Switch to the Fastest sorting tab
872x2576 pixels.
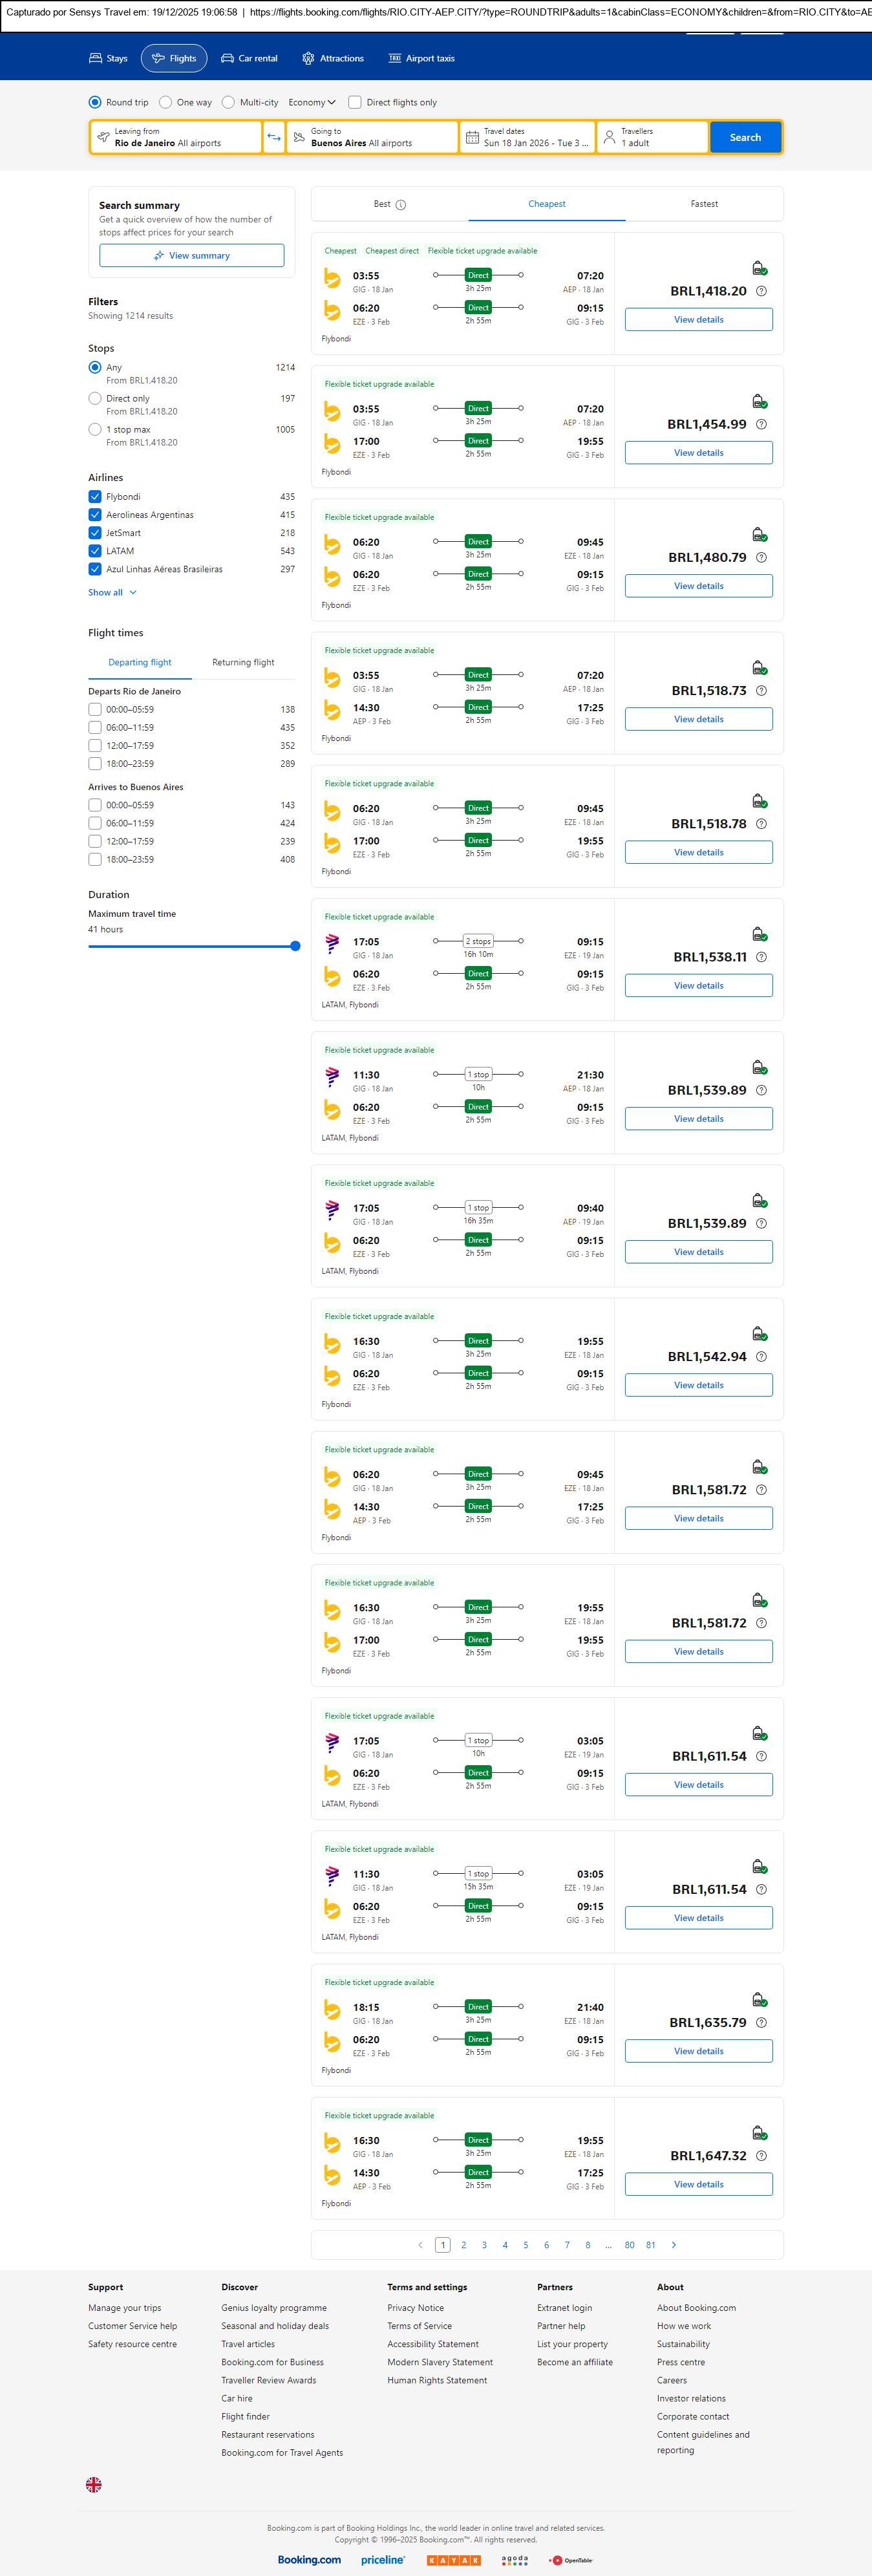point(704,204)
